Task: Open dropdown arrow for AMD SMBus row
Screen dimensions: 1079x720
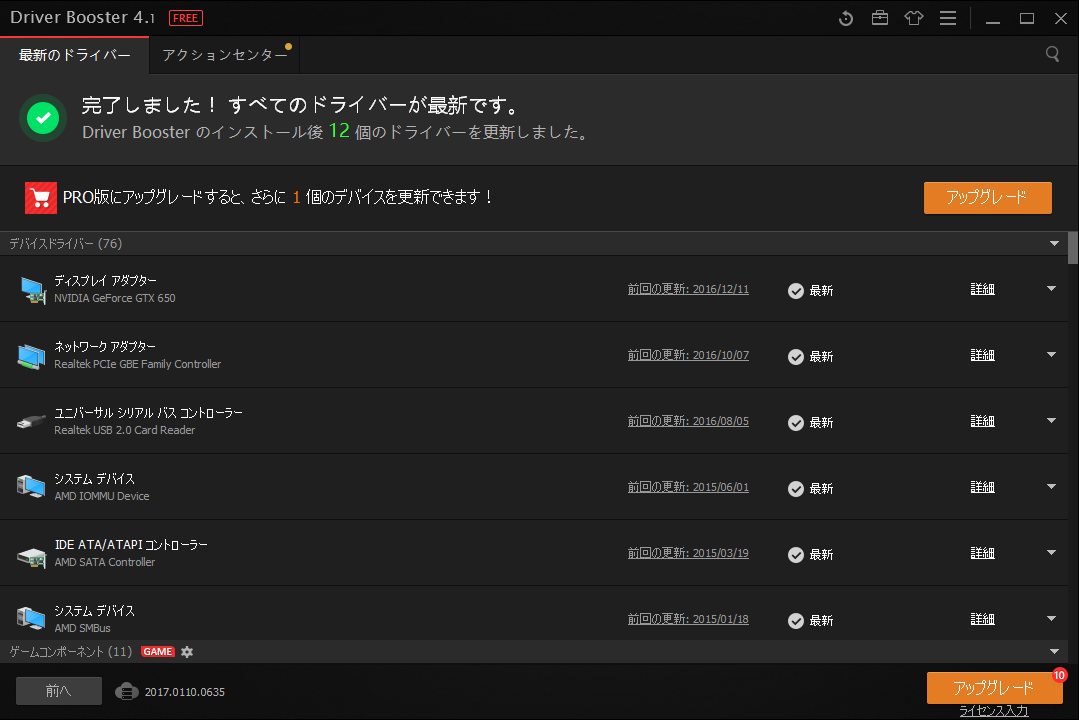Action: 1051,619
